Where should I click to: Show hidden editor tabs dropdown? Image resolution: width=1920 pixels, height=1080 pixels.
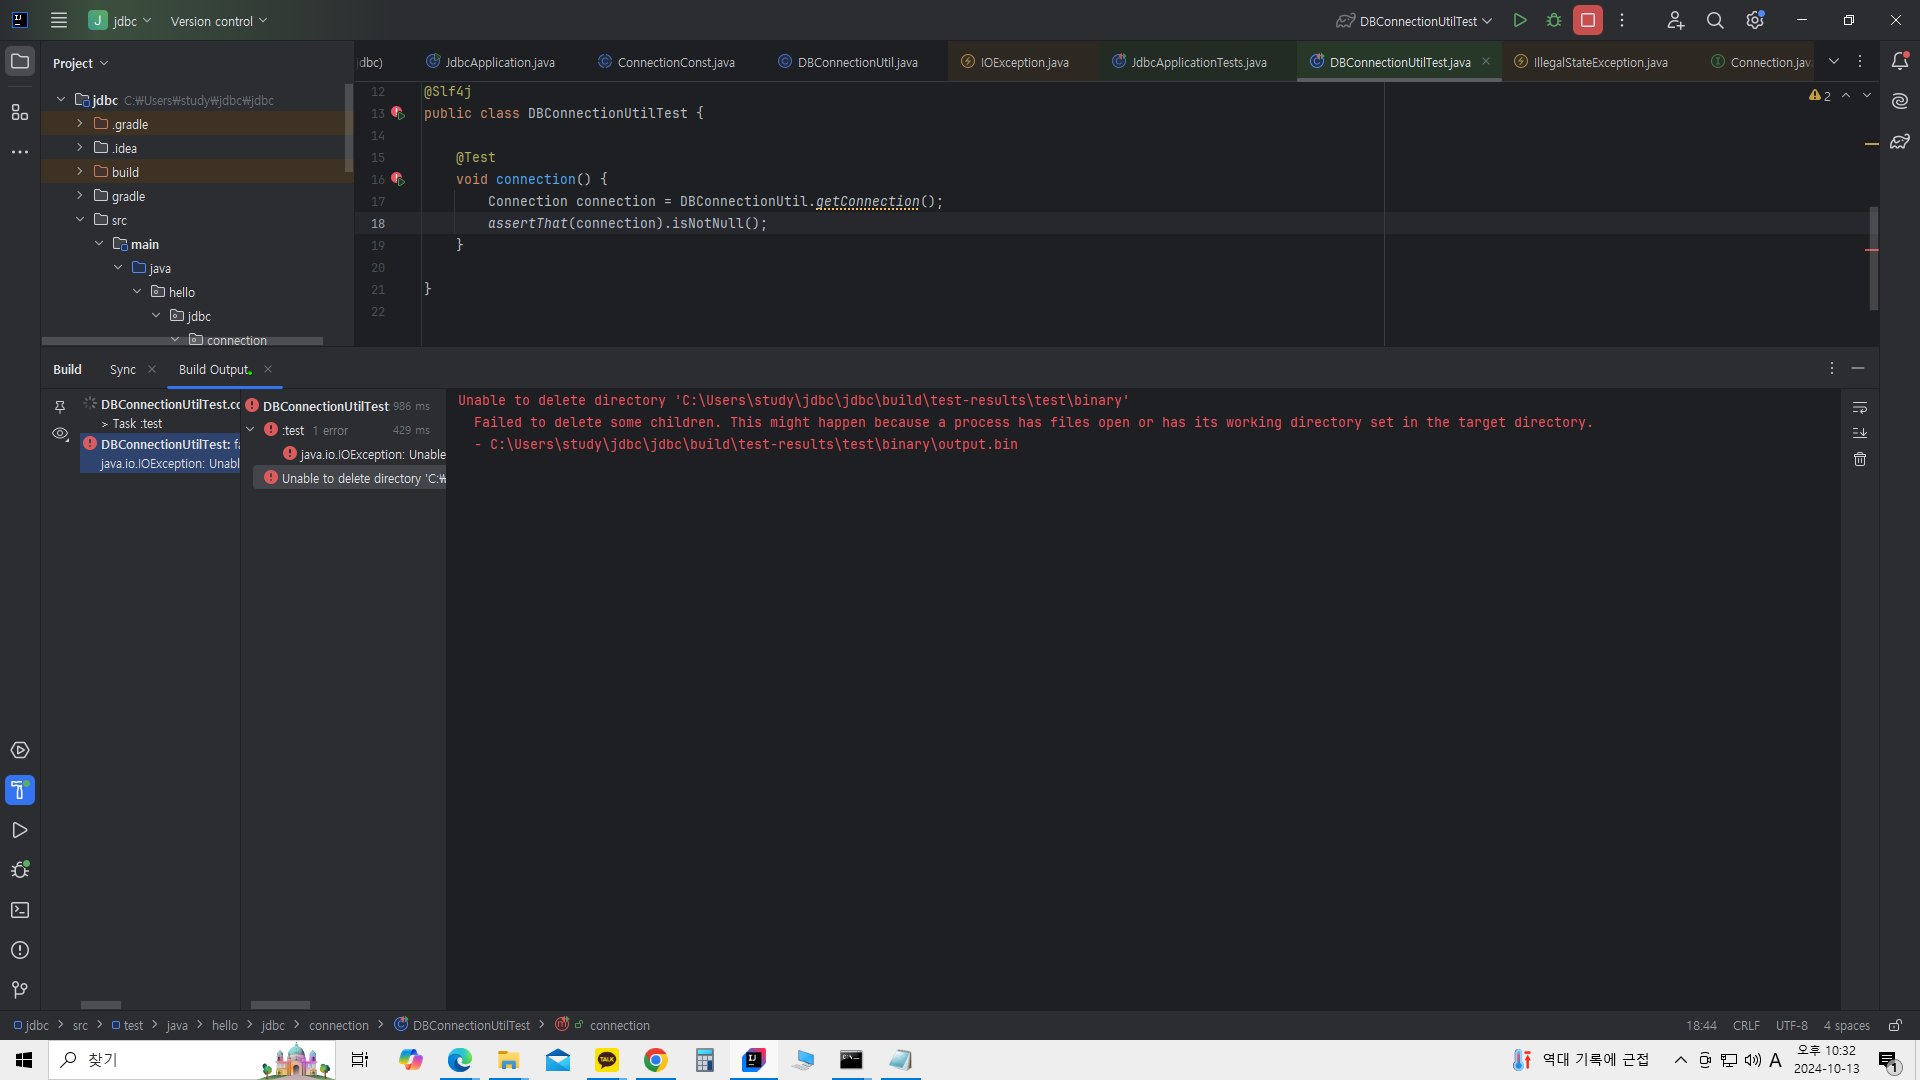pos(1834,62)
